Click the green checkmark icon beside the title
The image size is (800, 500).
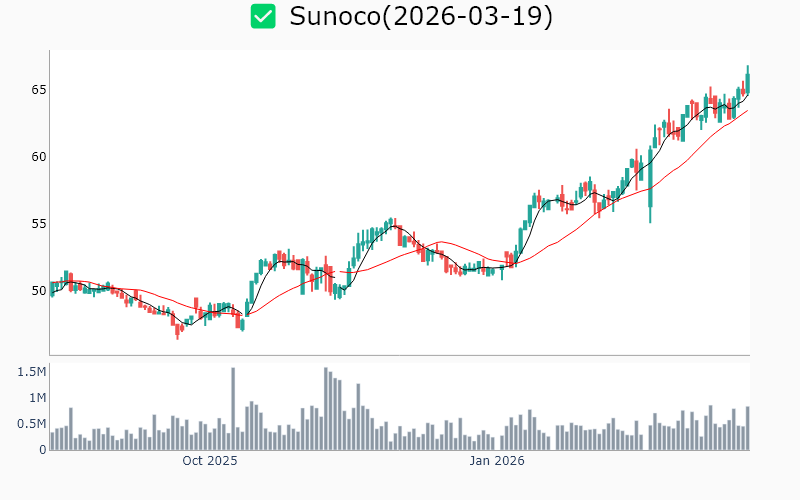coord(263,17)
